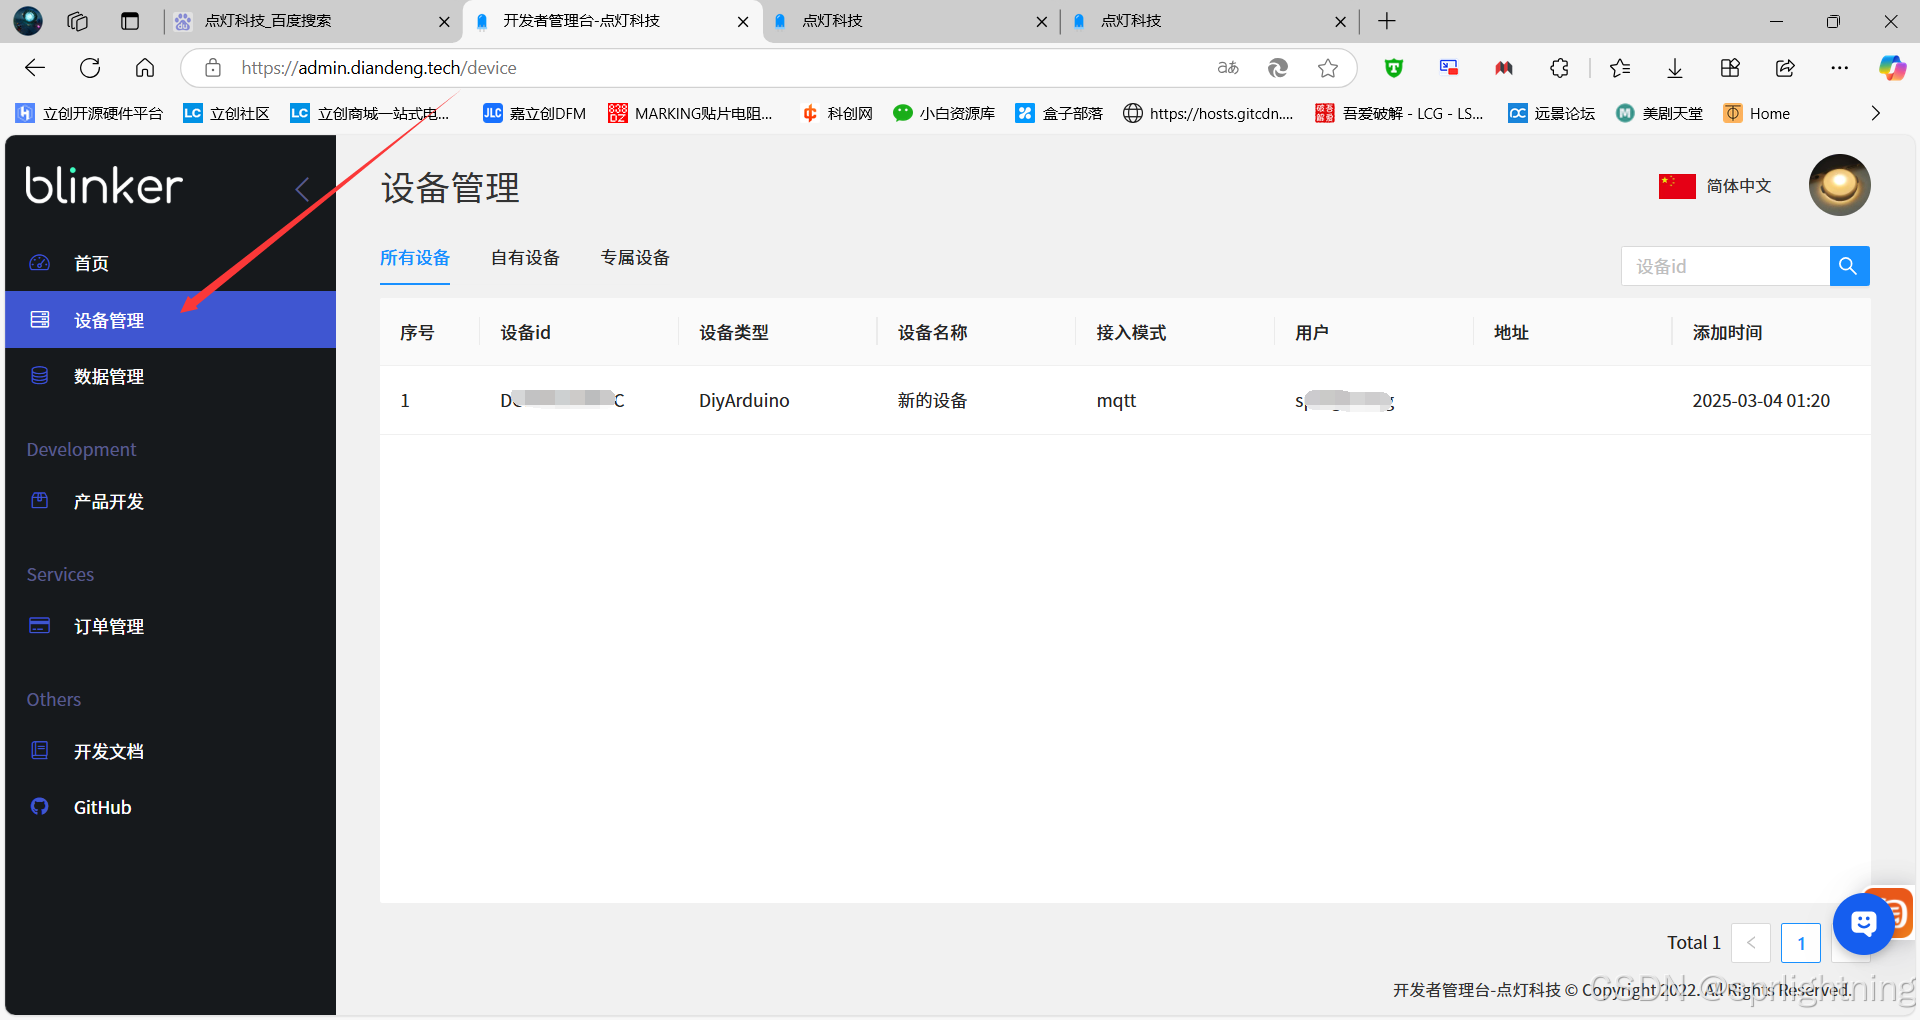Click the document icon beside 开发文档
Screen dimensions: 1920x1020
[x=40, y=750]
